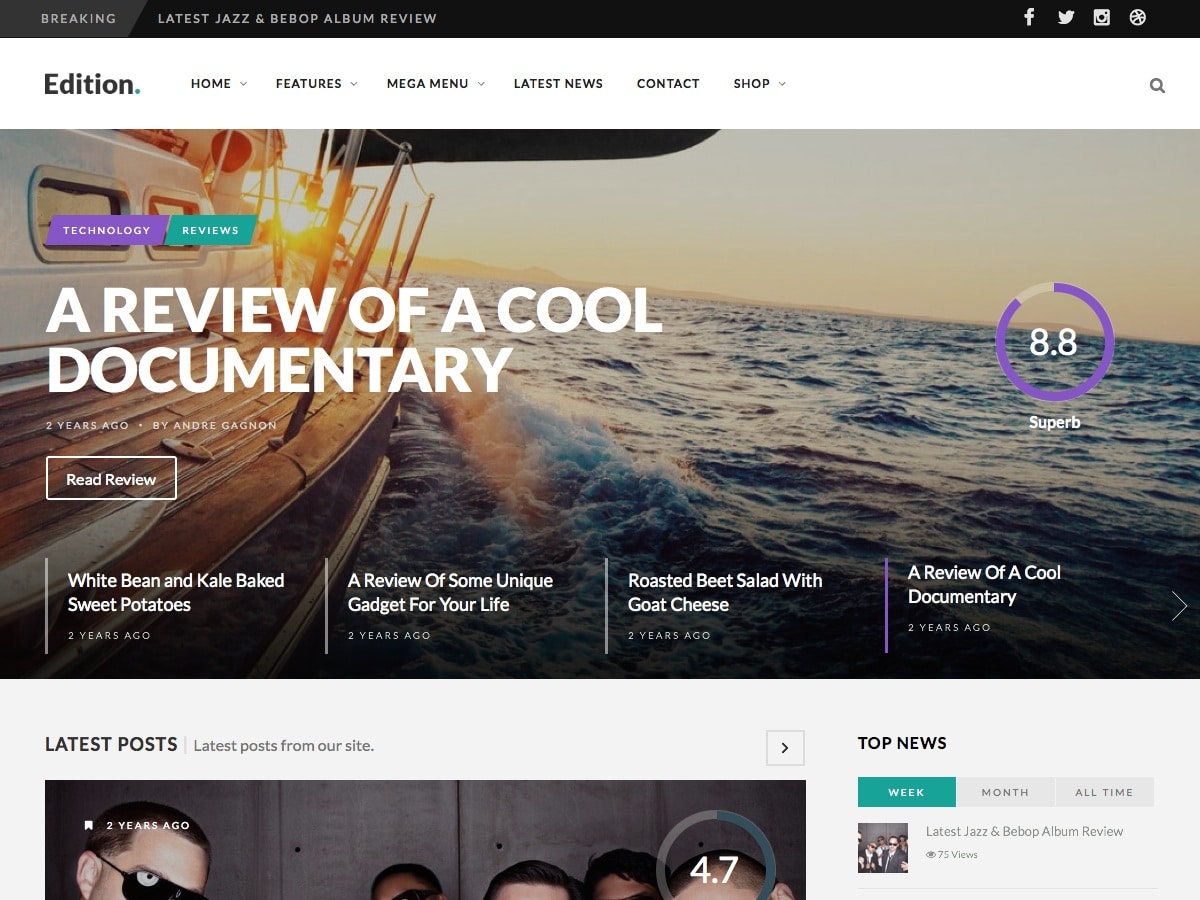This screenshot has width=1200, height=900.
Task: Open the Twitter social icon
Action: click(x=1066, y=17)
